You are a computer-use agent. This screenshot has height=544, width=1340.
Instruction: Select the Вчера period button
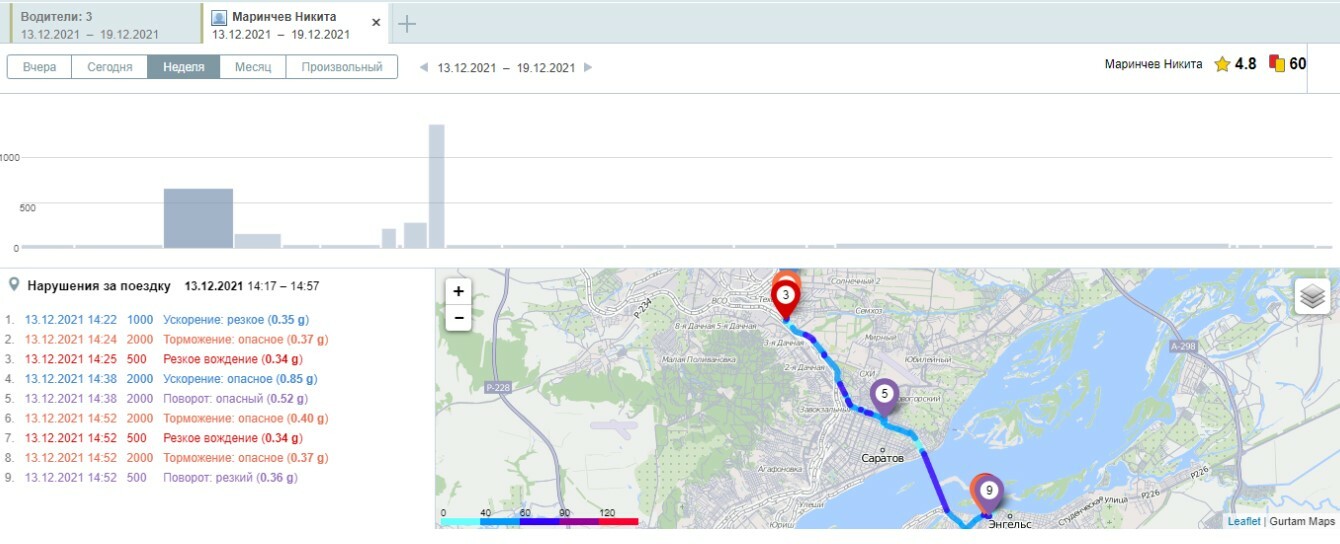(x=39, y=67)
